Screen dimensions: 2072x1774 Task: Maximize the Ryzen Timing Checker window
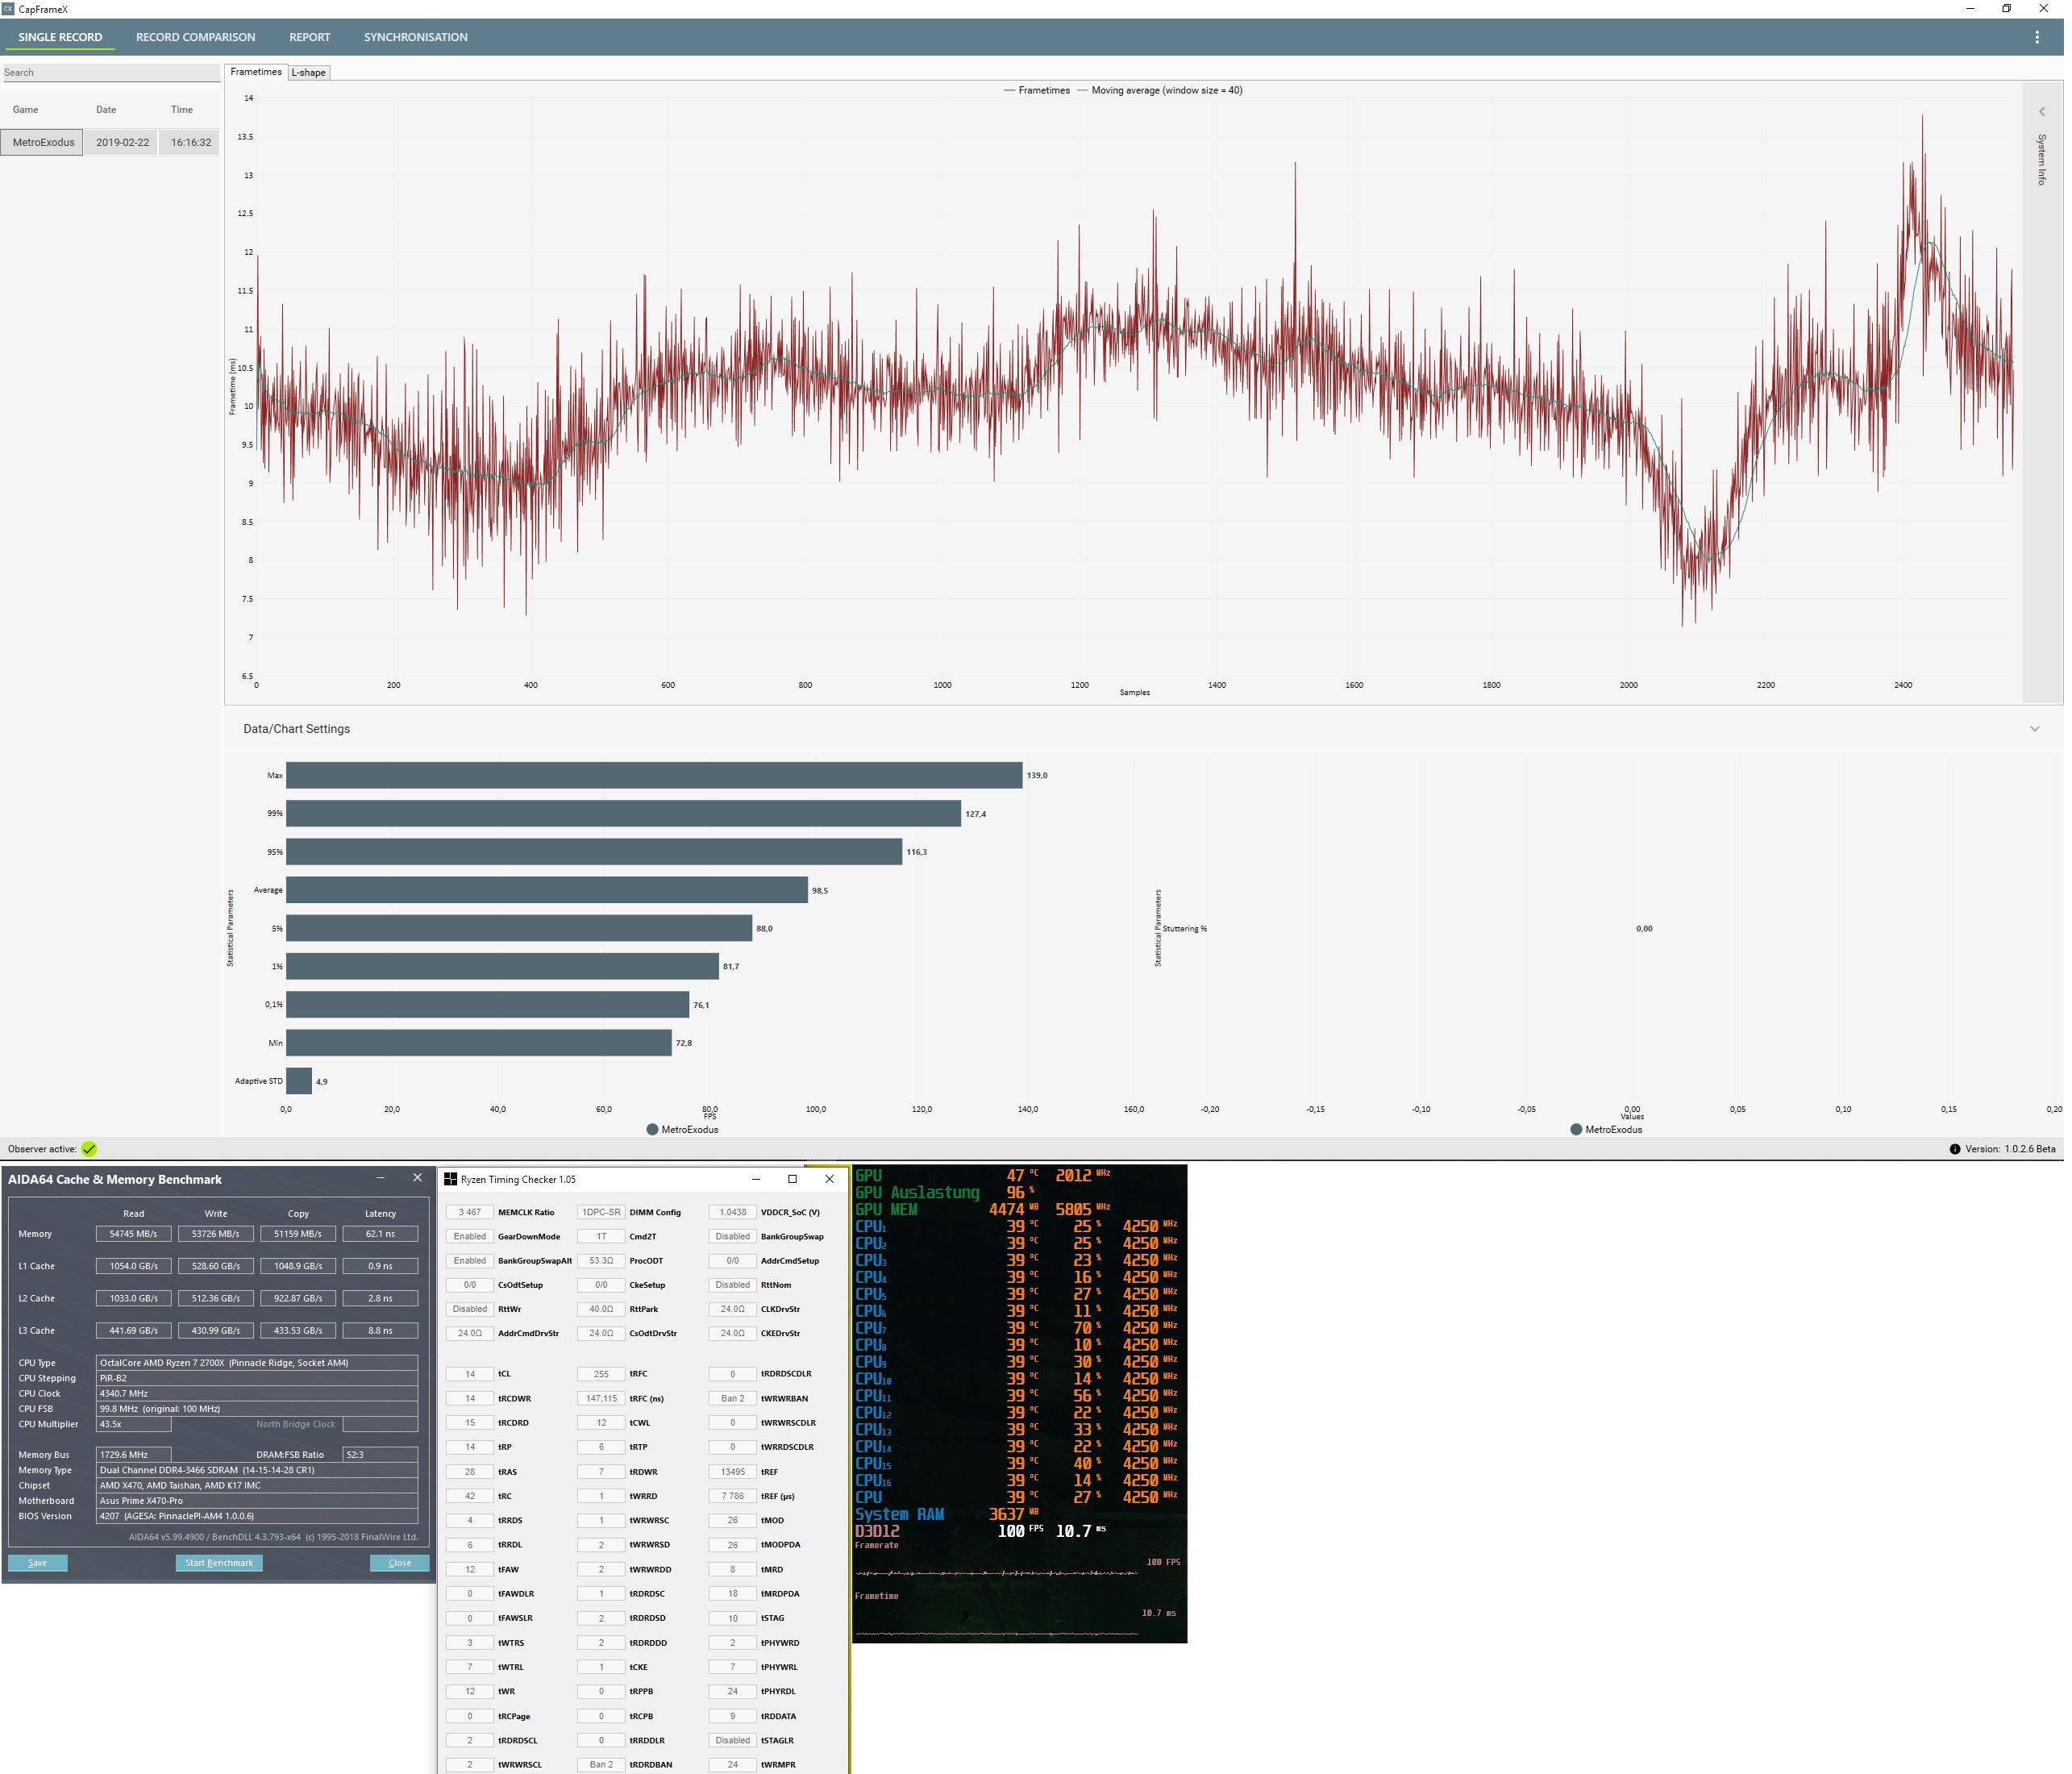[x=792, y=1179]
